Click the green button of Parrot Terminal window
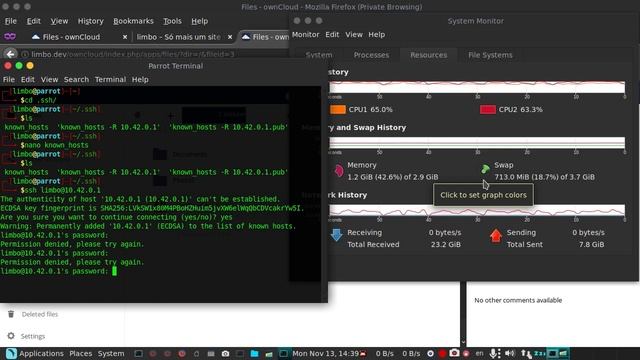 [x=19, y=66]
